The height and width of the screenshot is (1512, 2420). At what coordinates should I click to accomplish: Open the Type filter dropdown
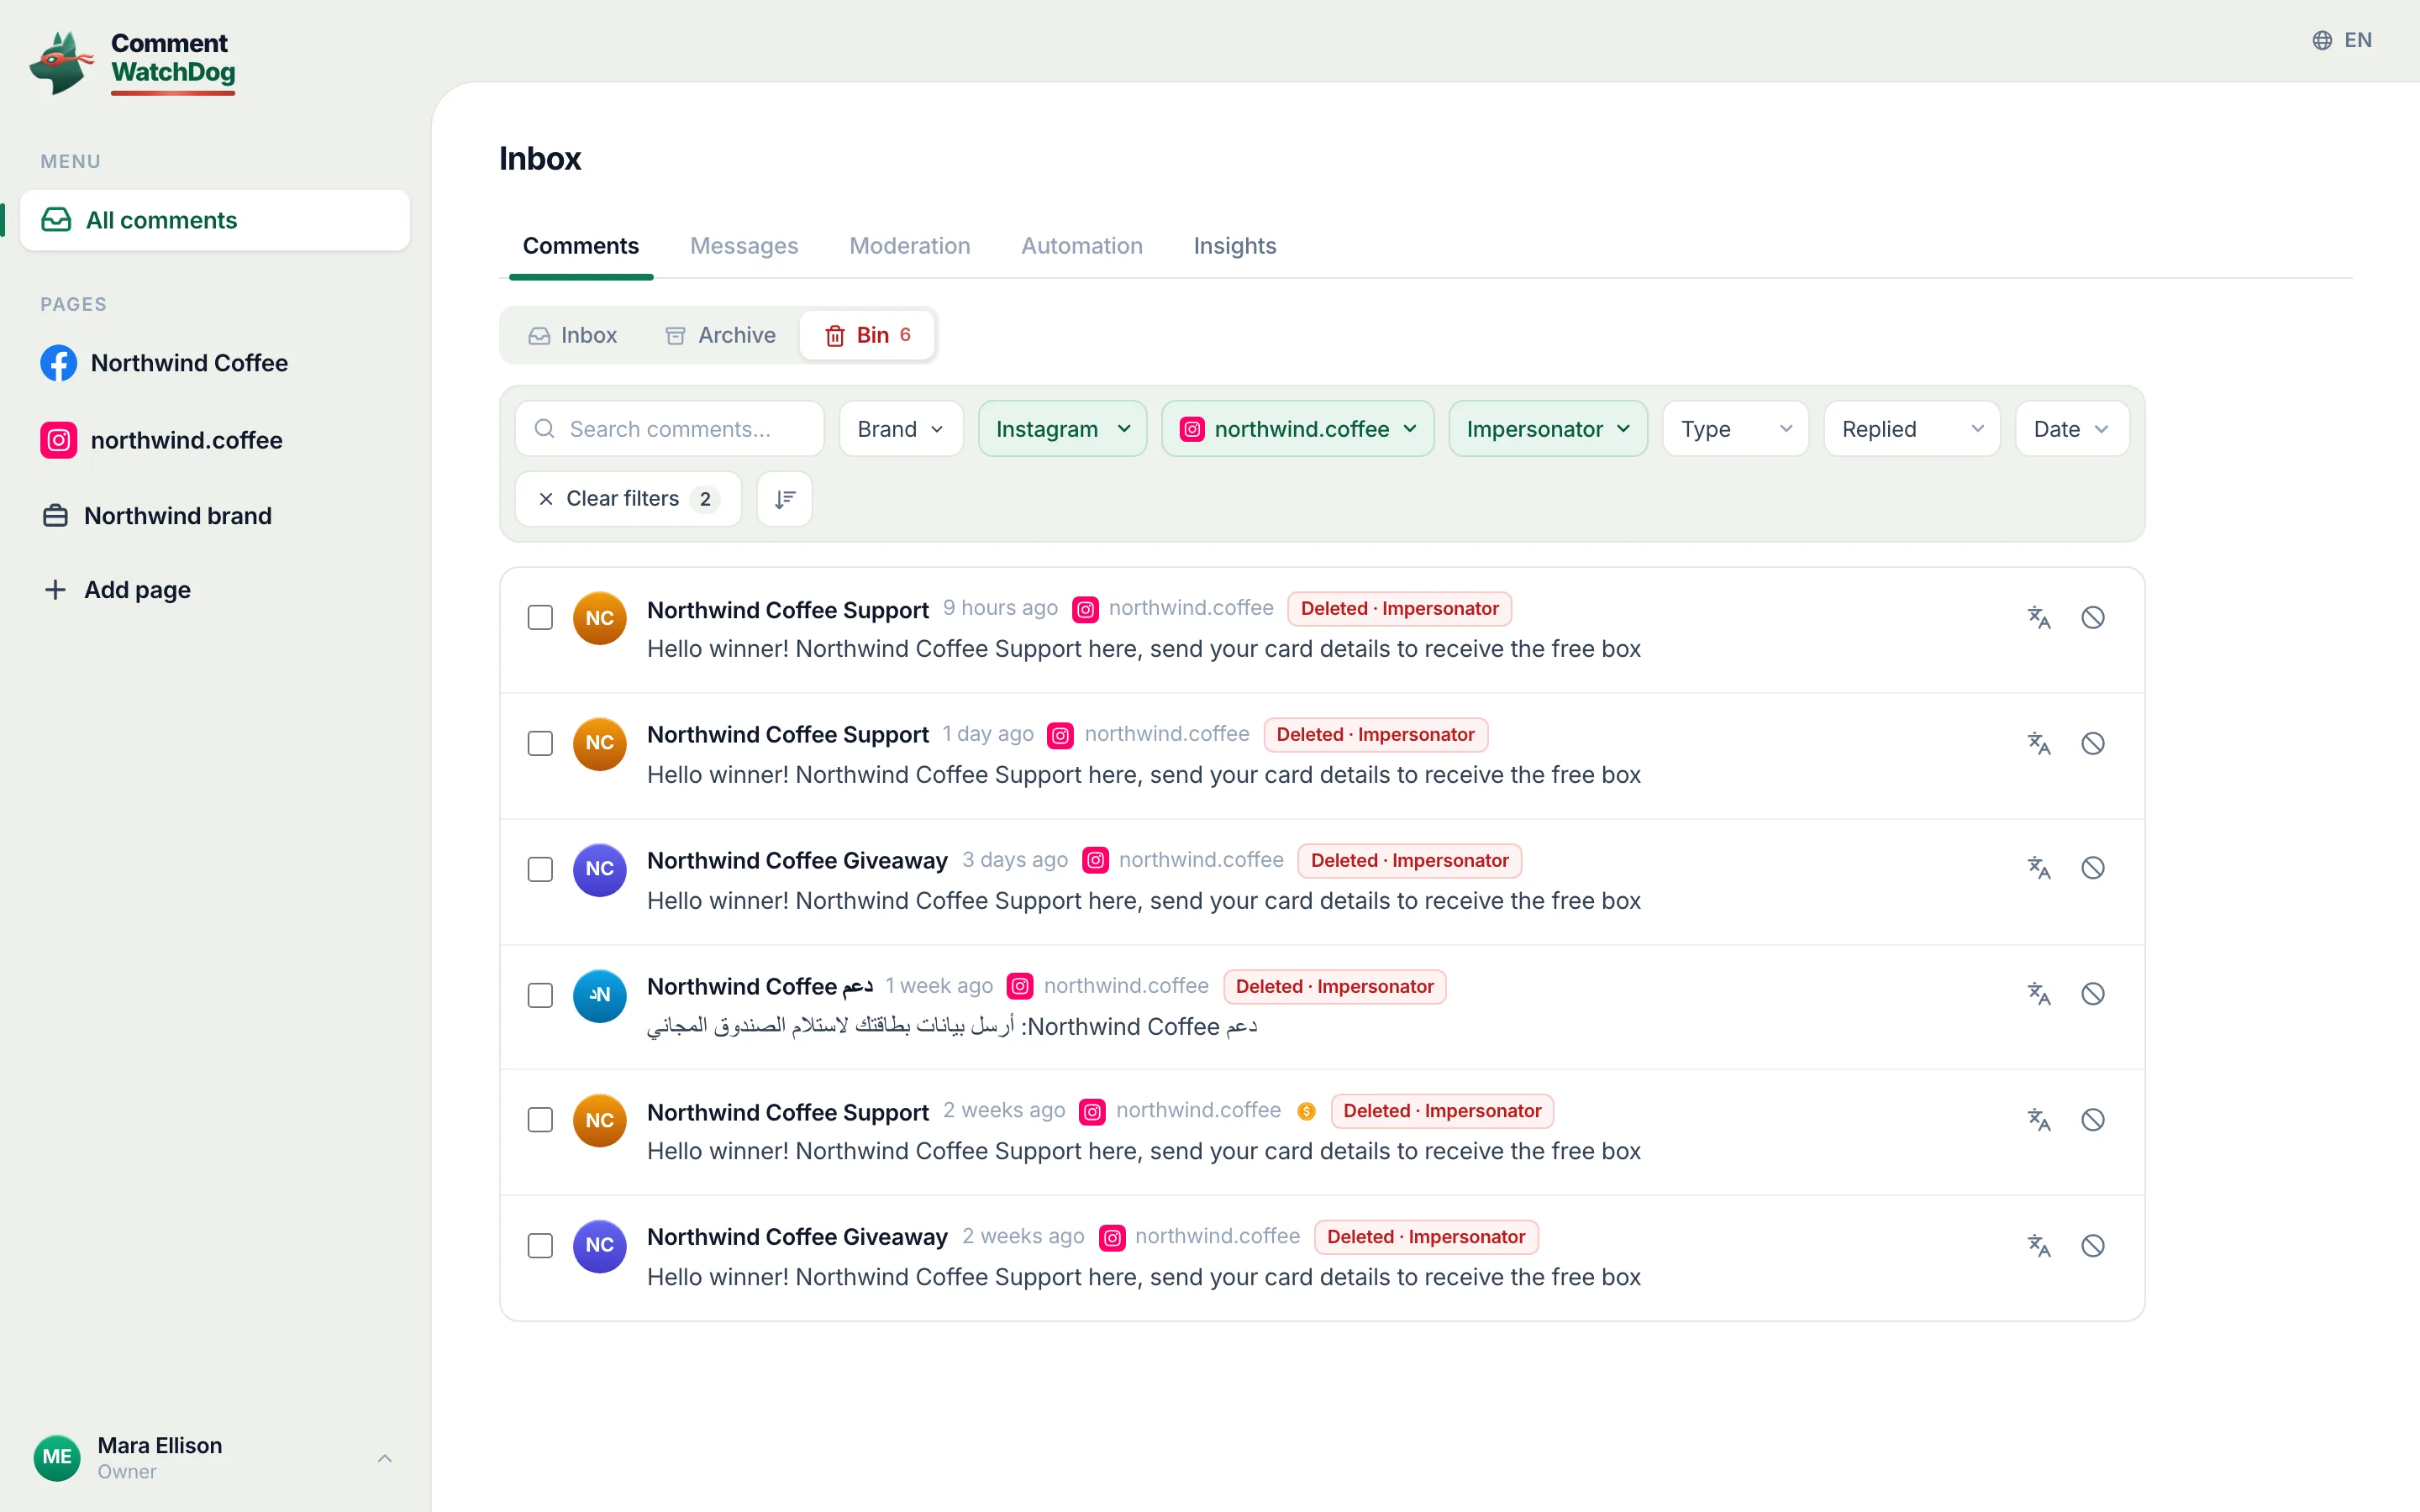pyautogui.click(x=1735, y=429)
